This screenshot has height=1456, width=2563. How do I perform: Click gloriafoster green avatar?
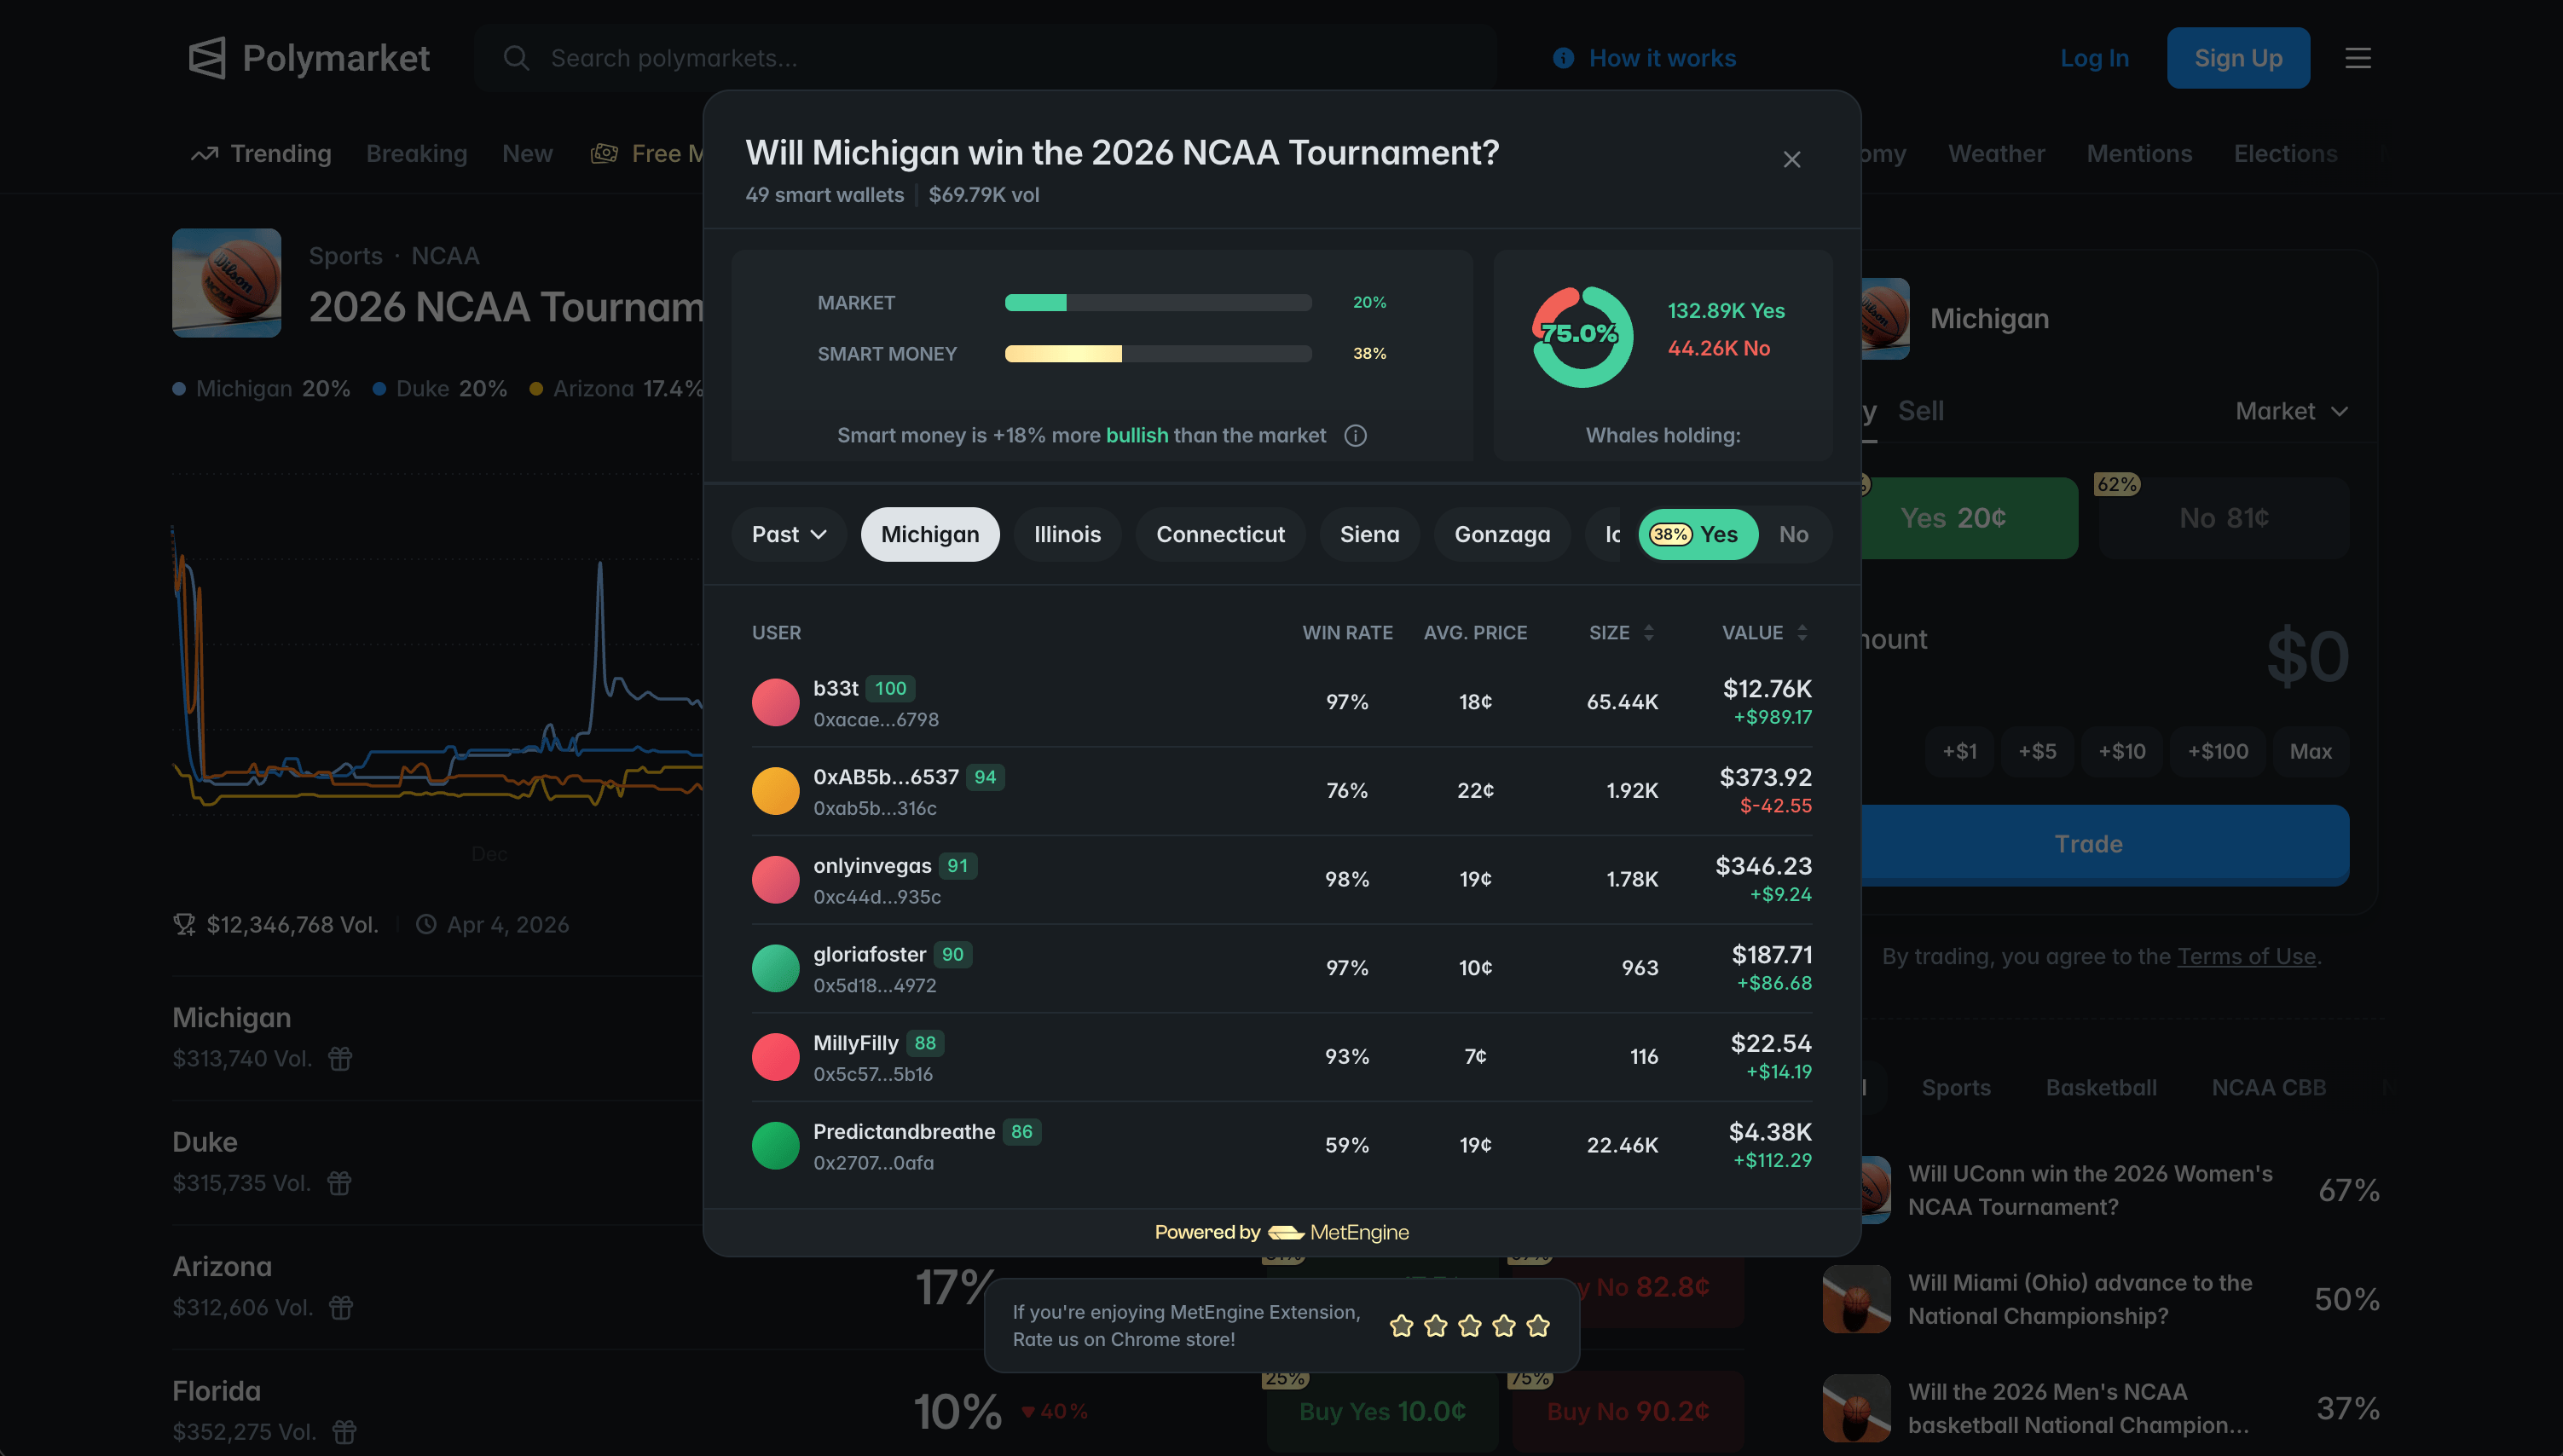point(775,968)
